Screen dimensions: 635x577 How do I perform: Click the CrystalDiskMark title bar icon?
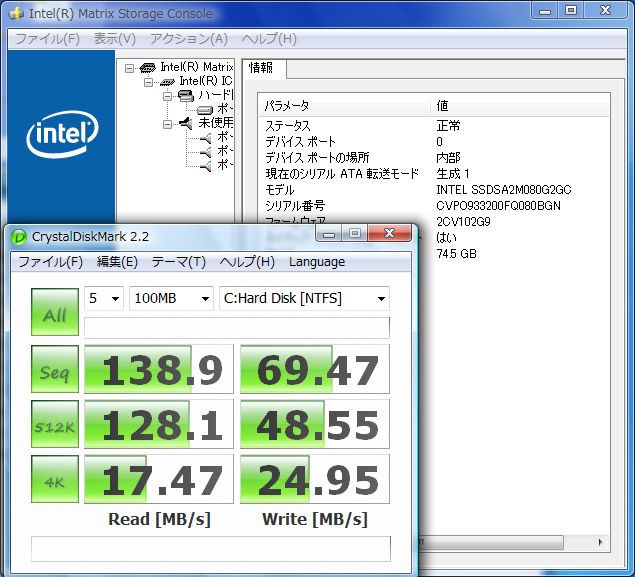(x=19, y=237)
